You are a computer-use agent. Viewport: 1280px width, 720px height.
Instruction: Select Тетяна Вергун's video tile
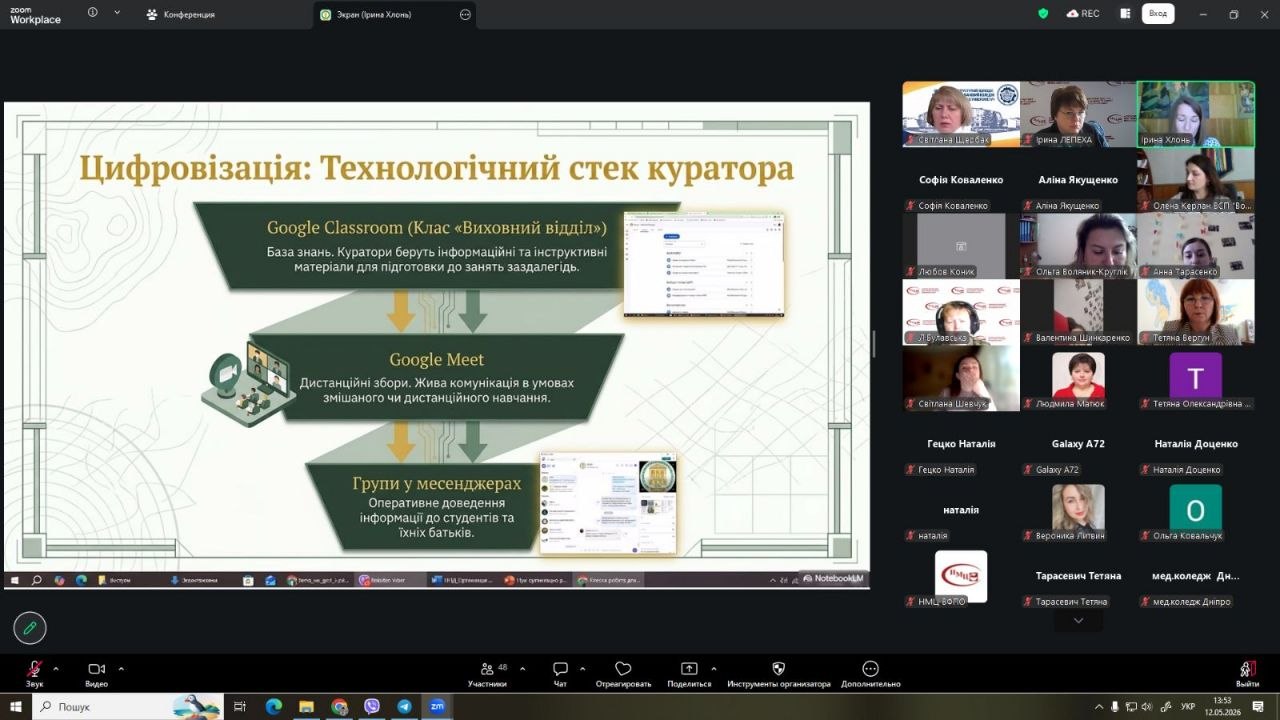point(1196,312)
